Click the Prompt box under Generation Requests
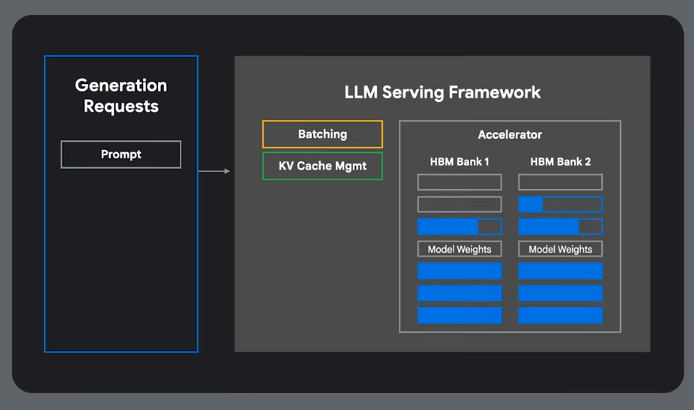This screenshot has height=410, width=694. (121, 154)
